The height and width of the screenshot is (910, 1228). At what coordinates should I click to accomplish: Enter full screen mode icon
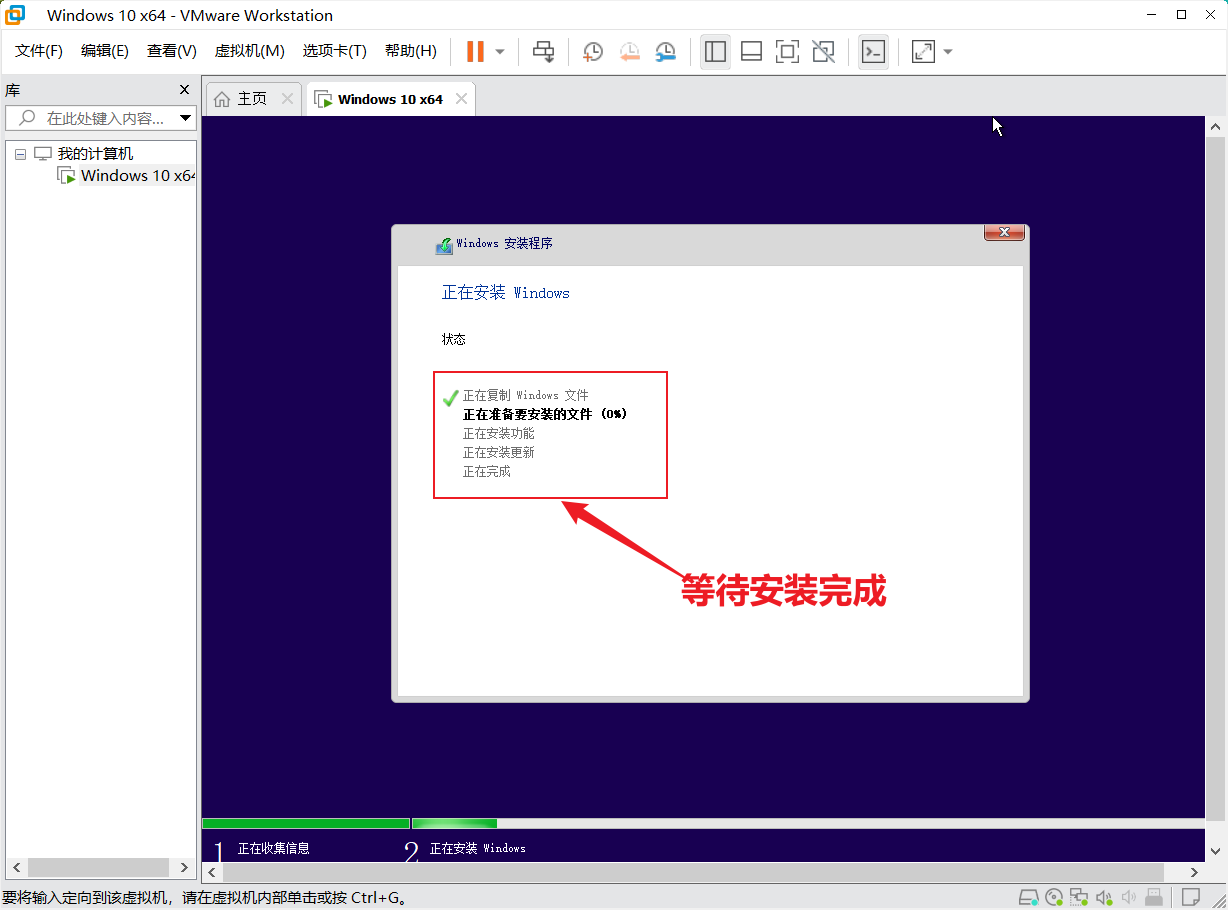click(x=787, y=51)
